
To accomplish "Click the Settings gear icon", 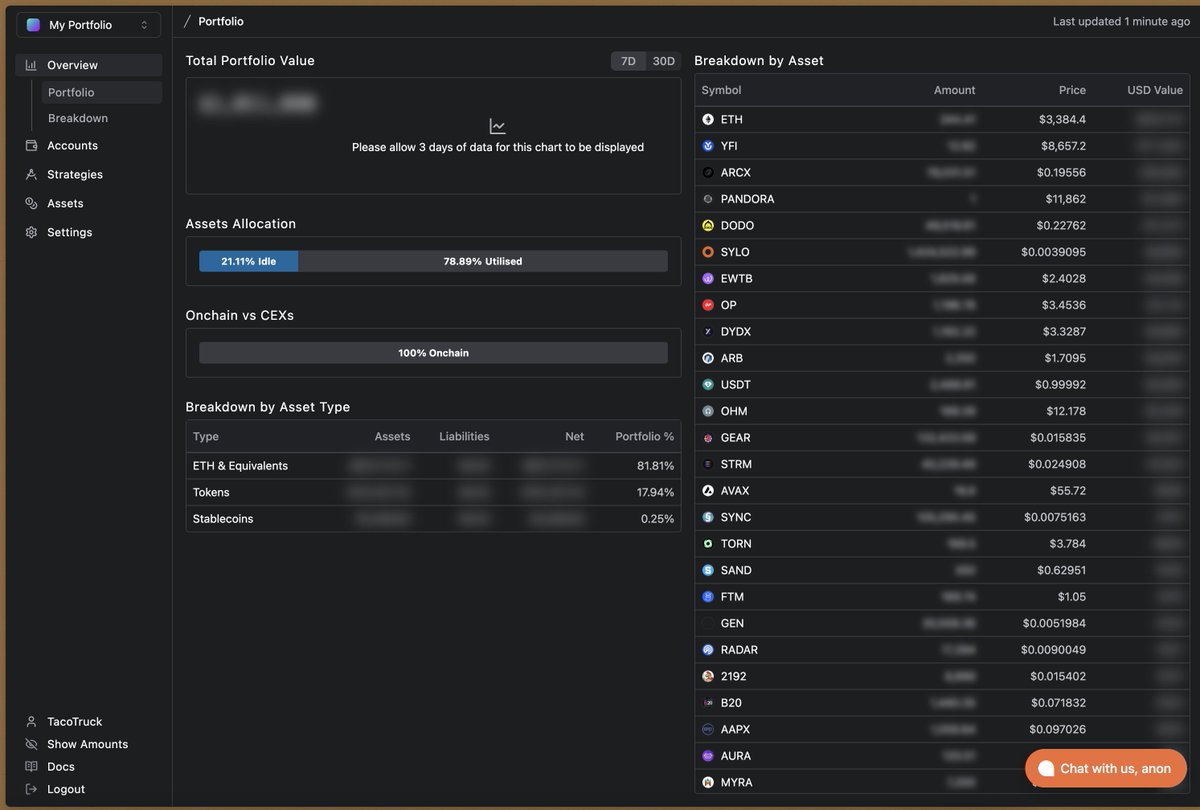I will click(31, 232).
